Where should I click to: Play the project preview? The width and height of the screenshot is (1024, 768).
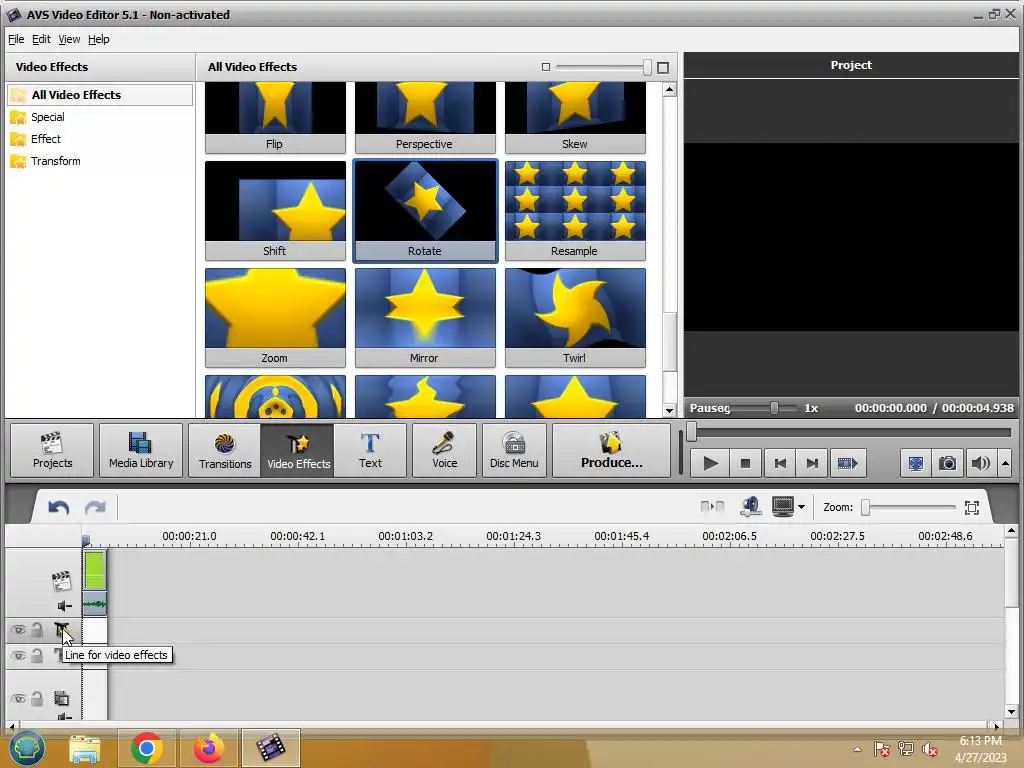click(x=711, y=464)
